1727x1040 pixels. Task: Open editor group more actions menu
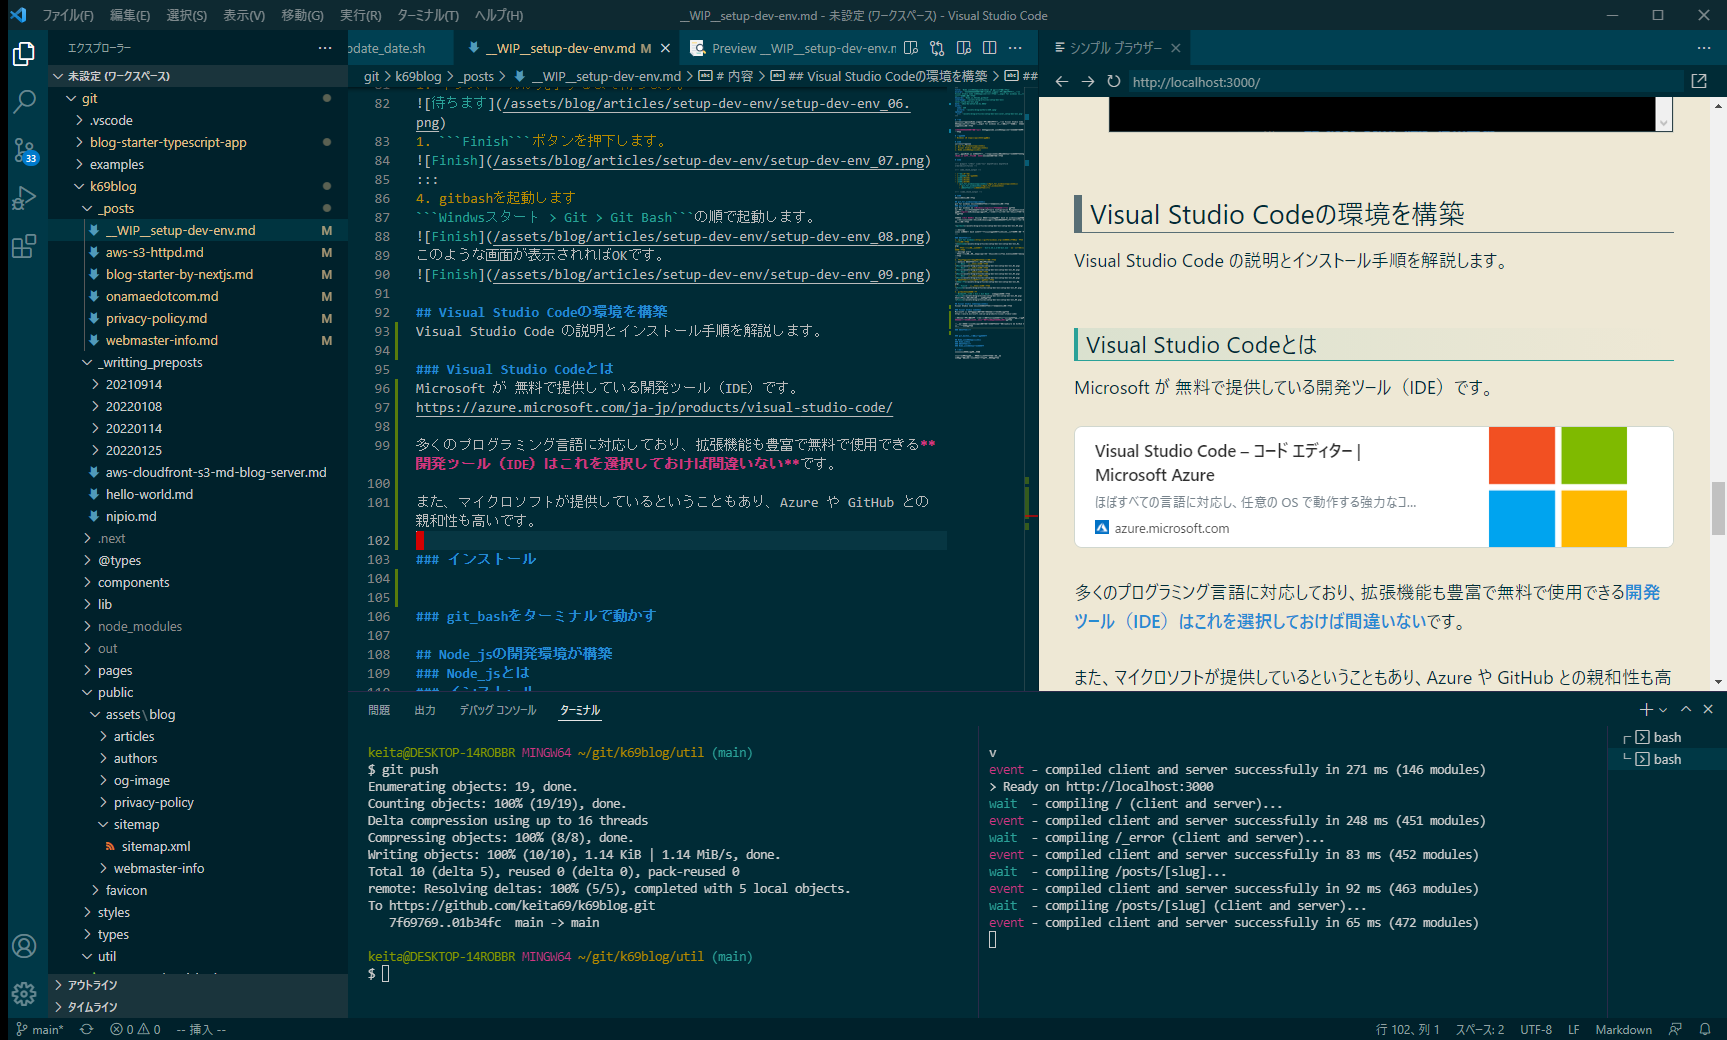click(x=1015, y=48)
